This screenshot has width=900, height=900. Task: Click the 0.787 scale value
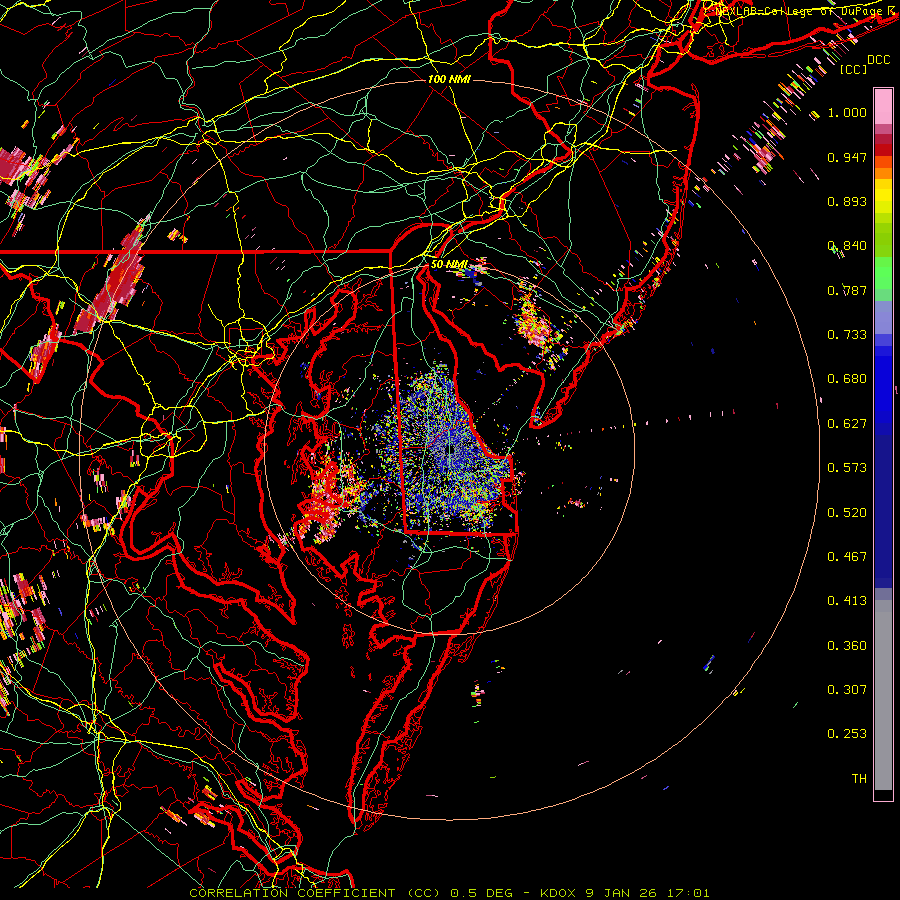[x=847, y=290]
